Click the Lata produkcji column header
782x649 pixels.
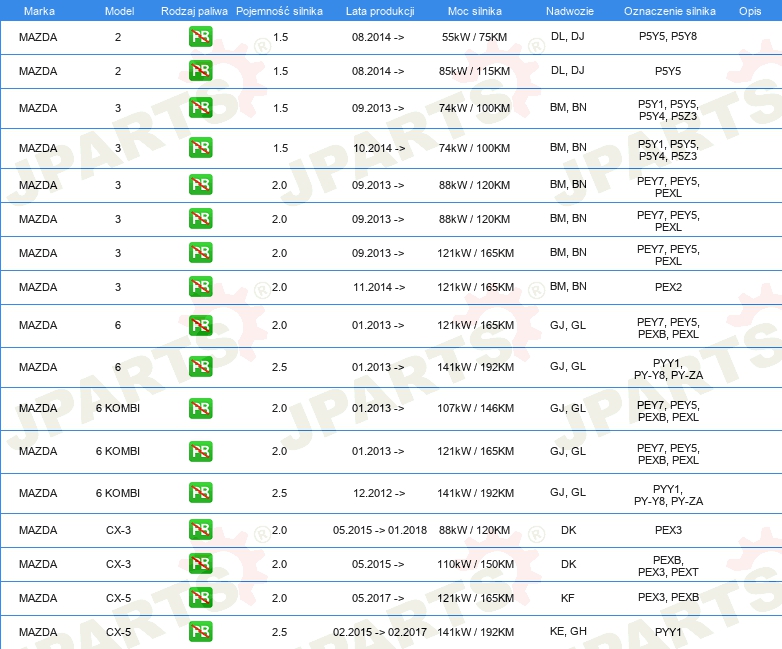tap(378, 10)
